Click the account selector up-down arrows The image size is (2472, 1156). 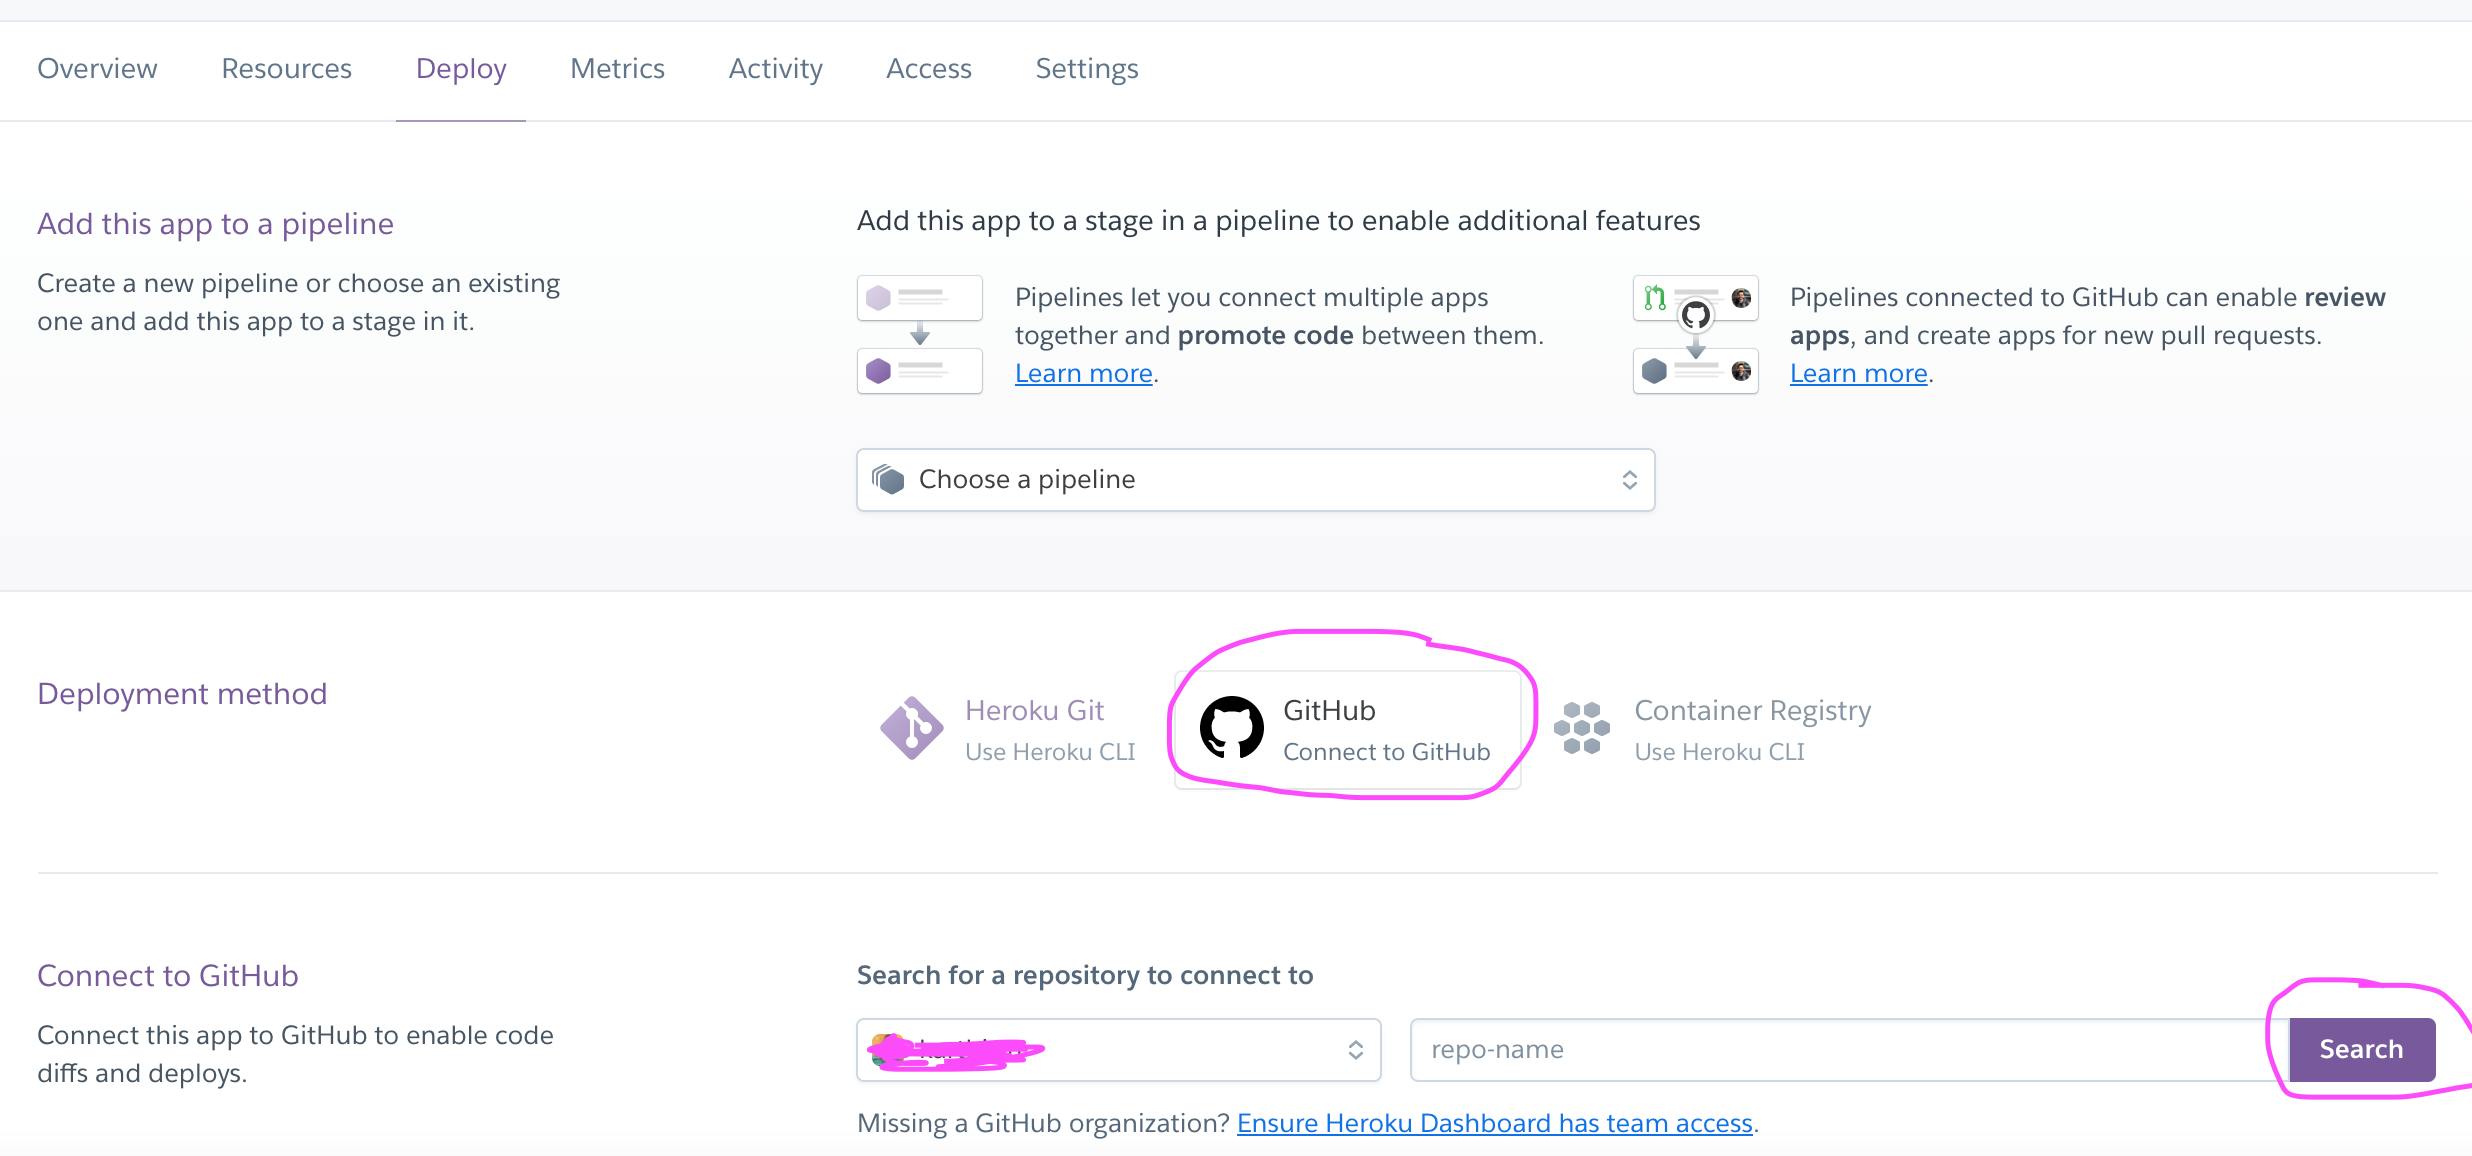click(1356, 1050)
